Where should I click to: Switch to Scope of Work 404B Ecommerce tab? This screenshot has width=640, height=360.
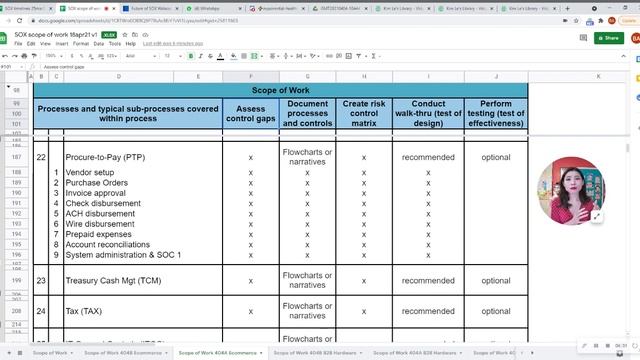[x=123, y=353]
